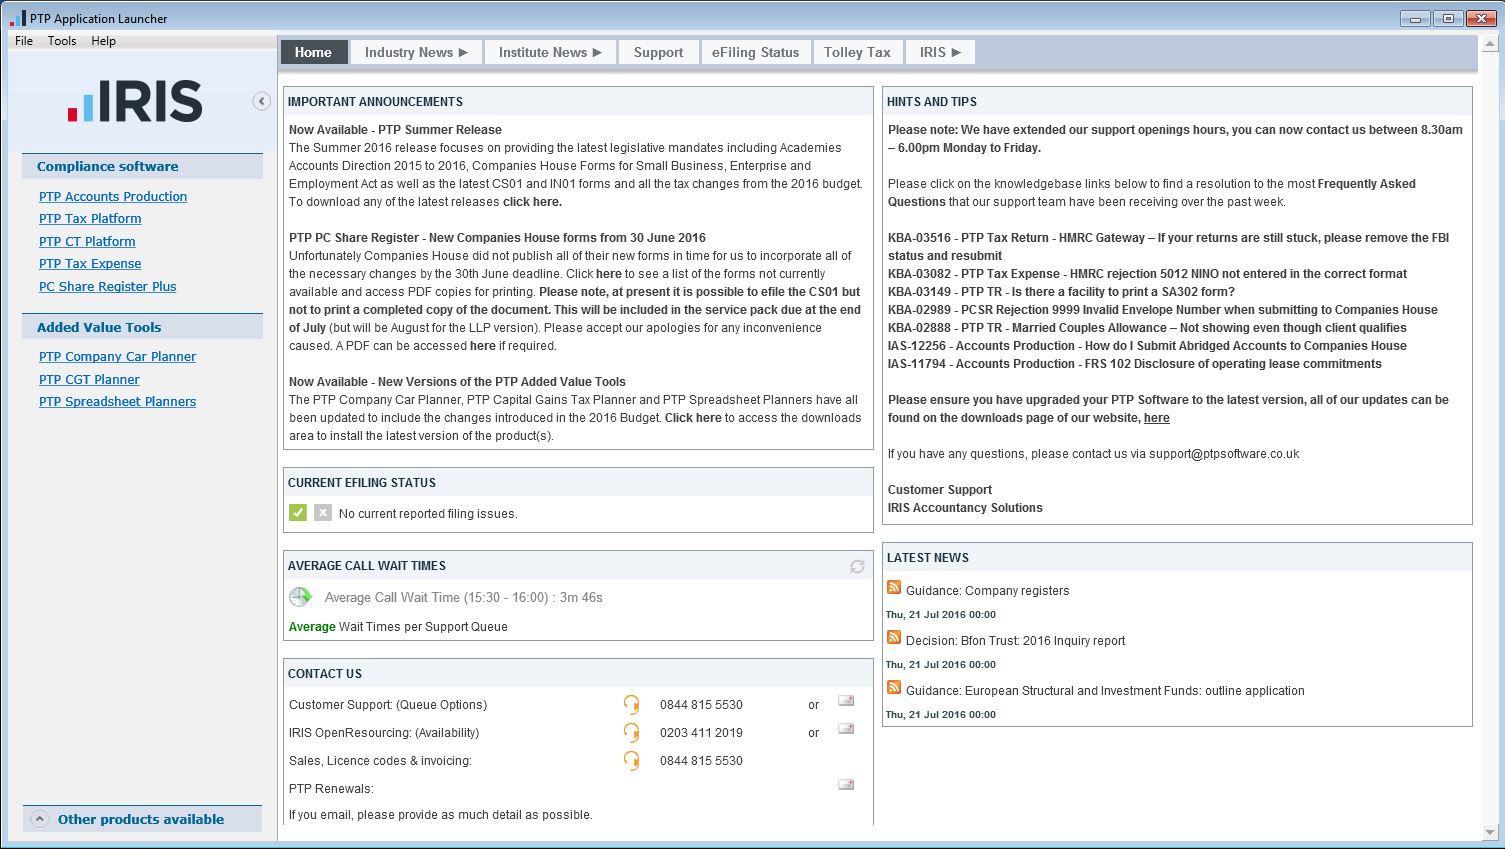Open KBA-03516 PTP Tax Return HMRC Gateway article
Image resolution: width=1505 pixels, height=849 pixels.
pos(1168,247)
